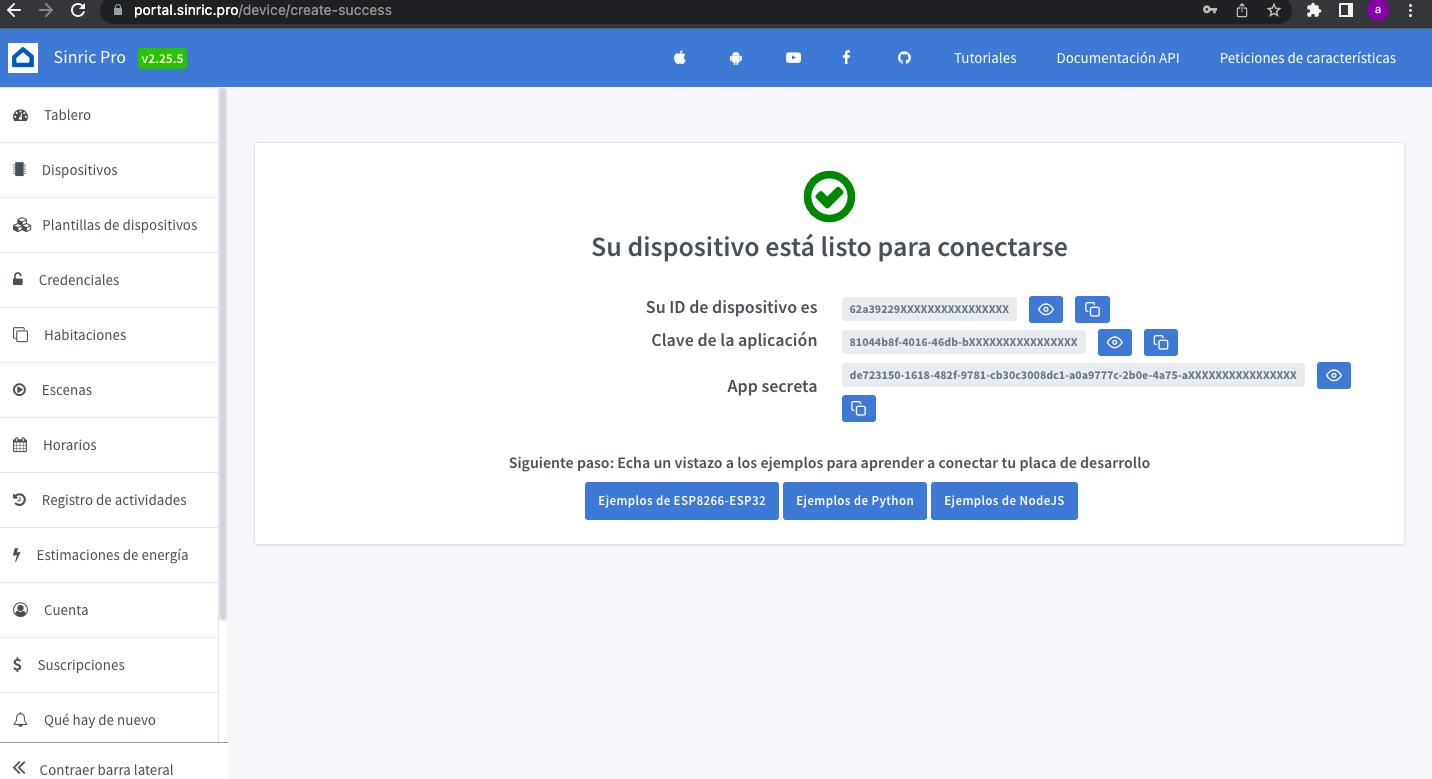Copy the App secreta value
Viewport: 1432px width, 779px height.
(x=858, y=408)
